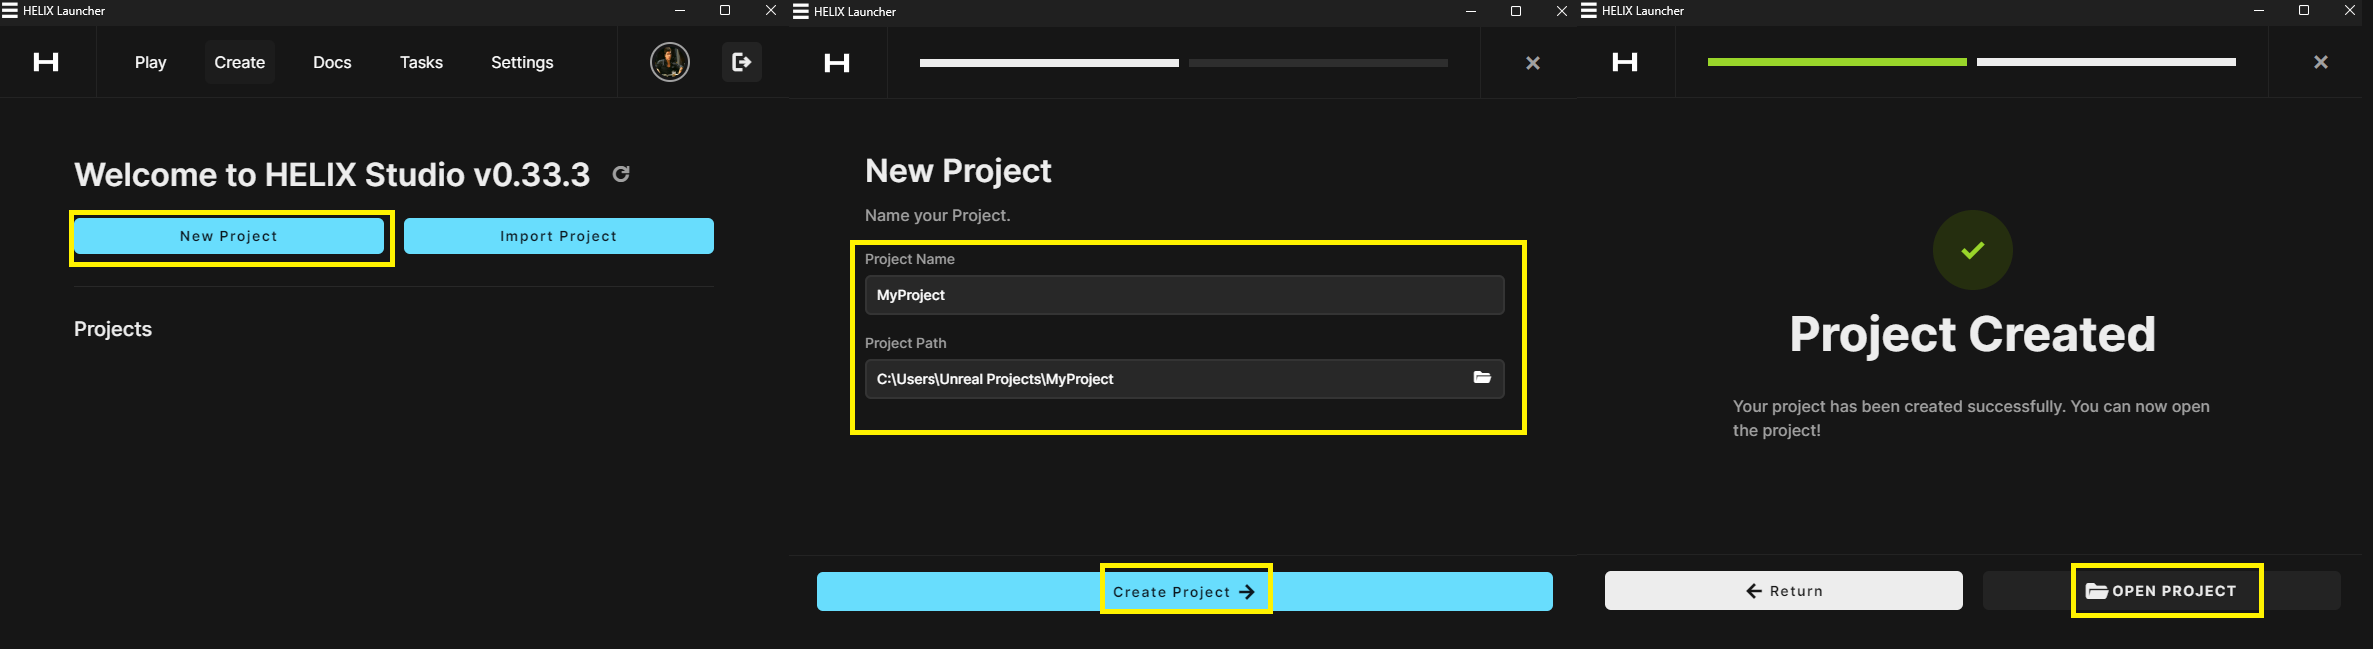Screen dimensions: 2373x649
Task: Open the hamburger menu in the leftmost title bar
Action: pos(10,11)
